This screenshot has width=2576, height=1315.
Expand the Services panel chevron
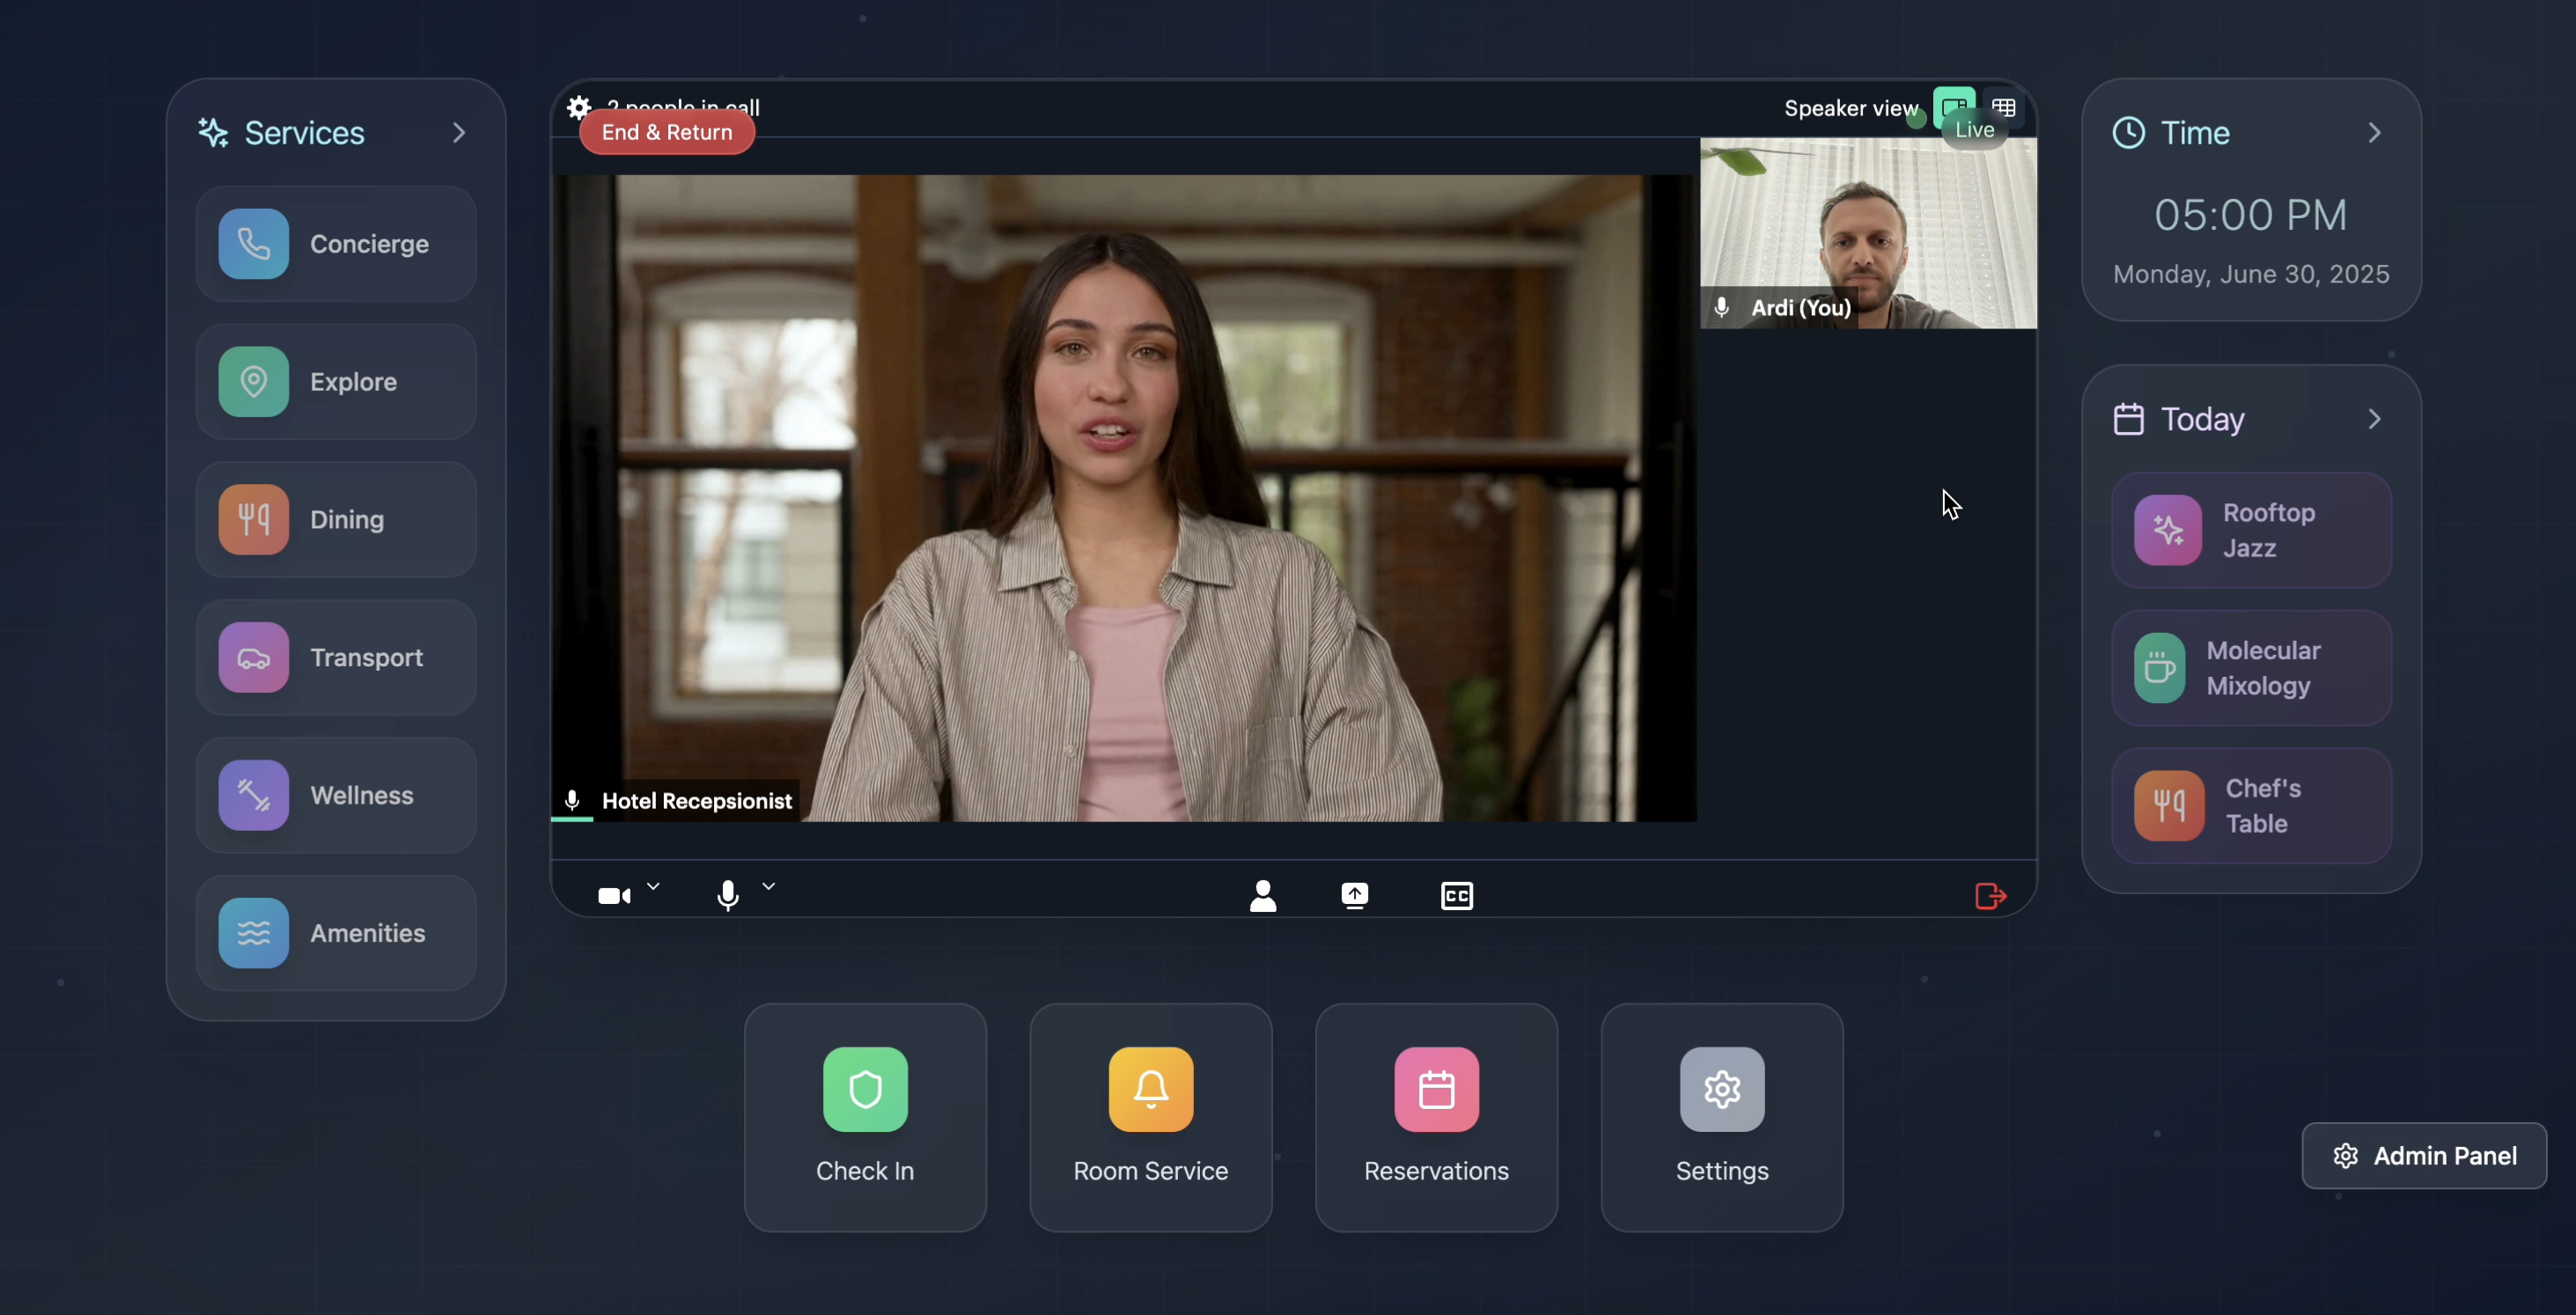tap(459, 133)
